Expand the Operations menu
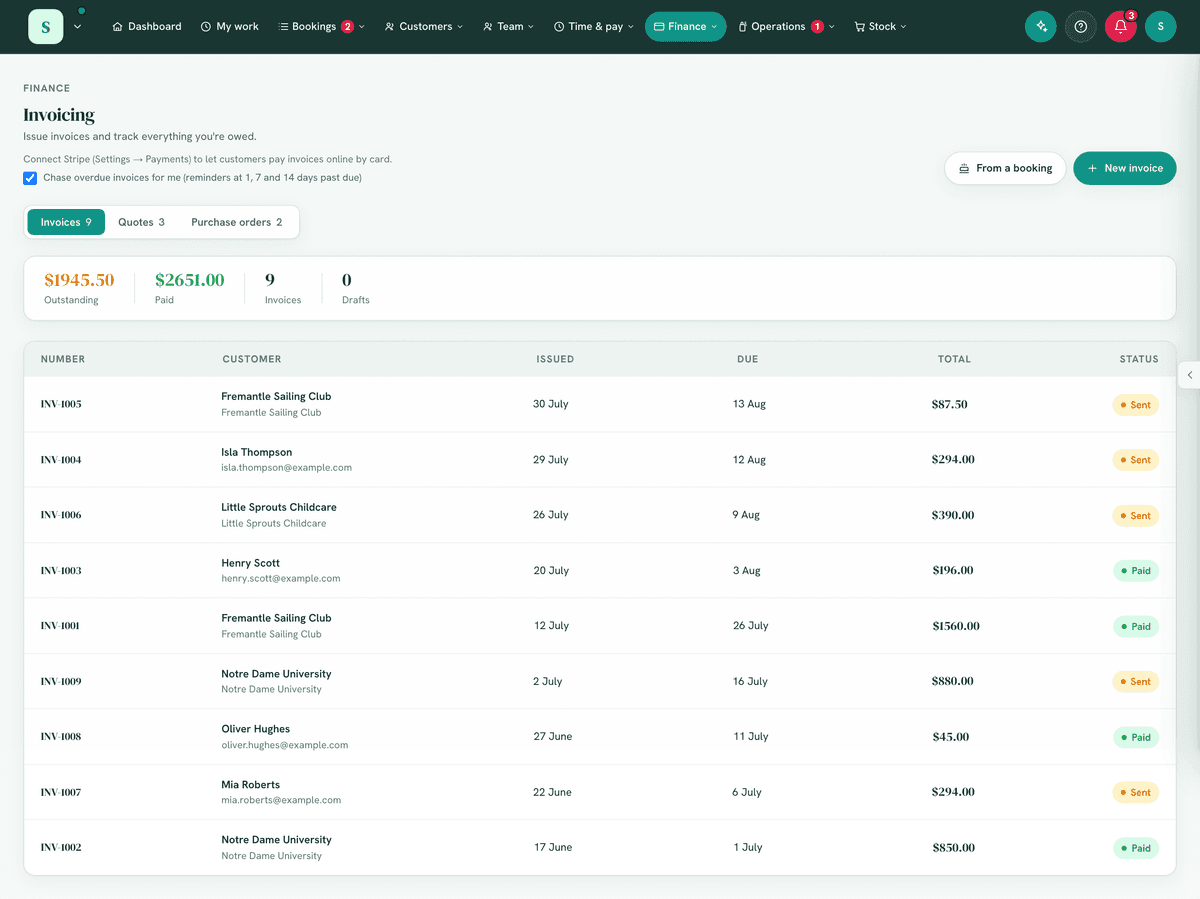The image size is (1200, 899). click(786, 27)
